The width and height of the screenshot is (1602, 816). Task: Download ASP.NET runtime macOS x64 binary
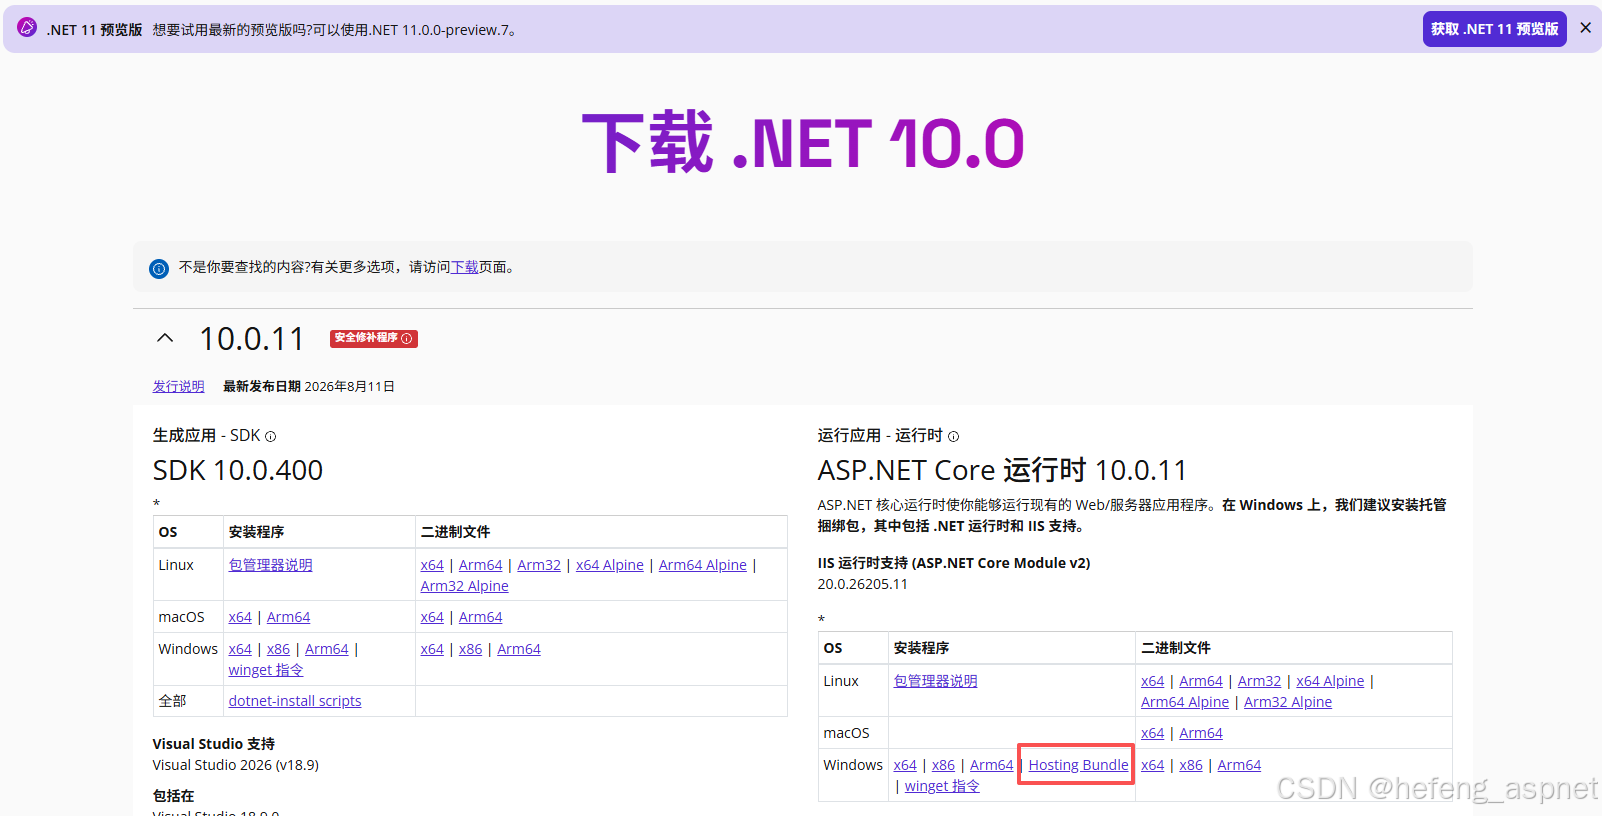tap(1152, 733)
